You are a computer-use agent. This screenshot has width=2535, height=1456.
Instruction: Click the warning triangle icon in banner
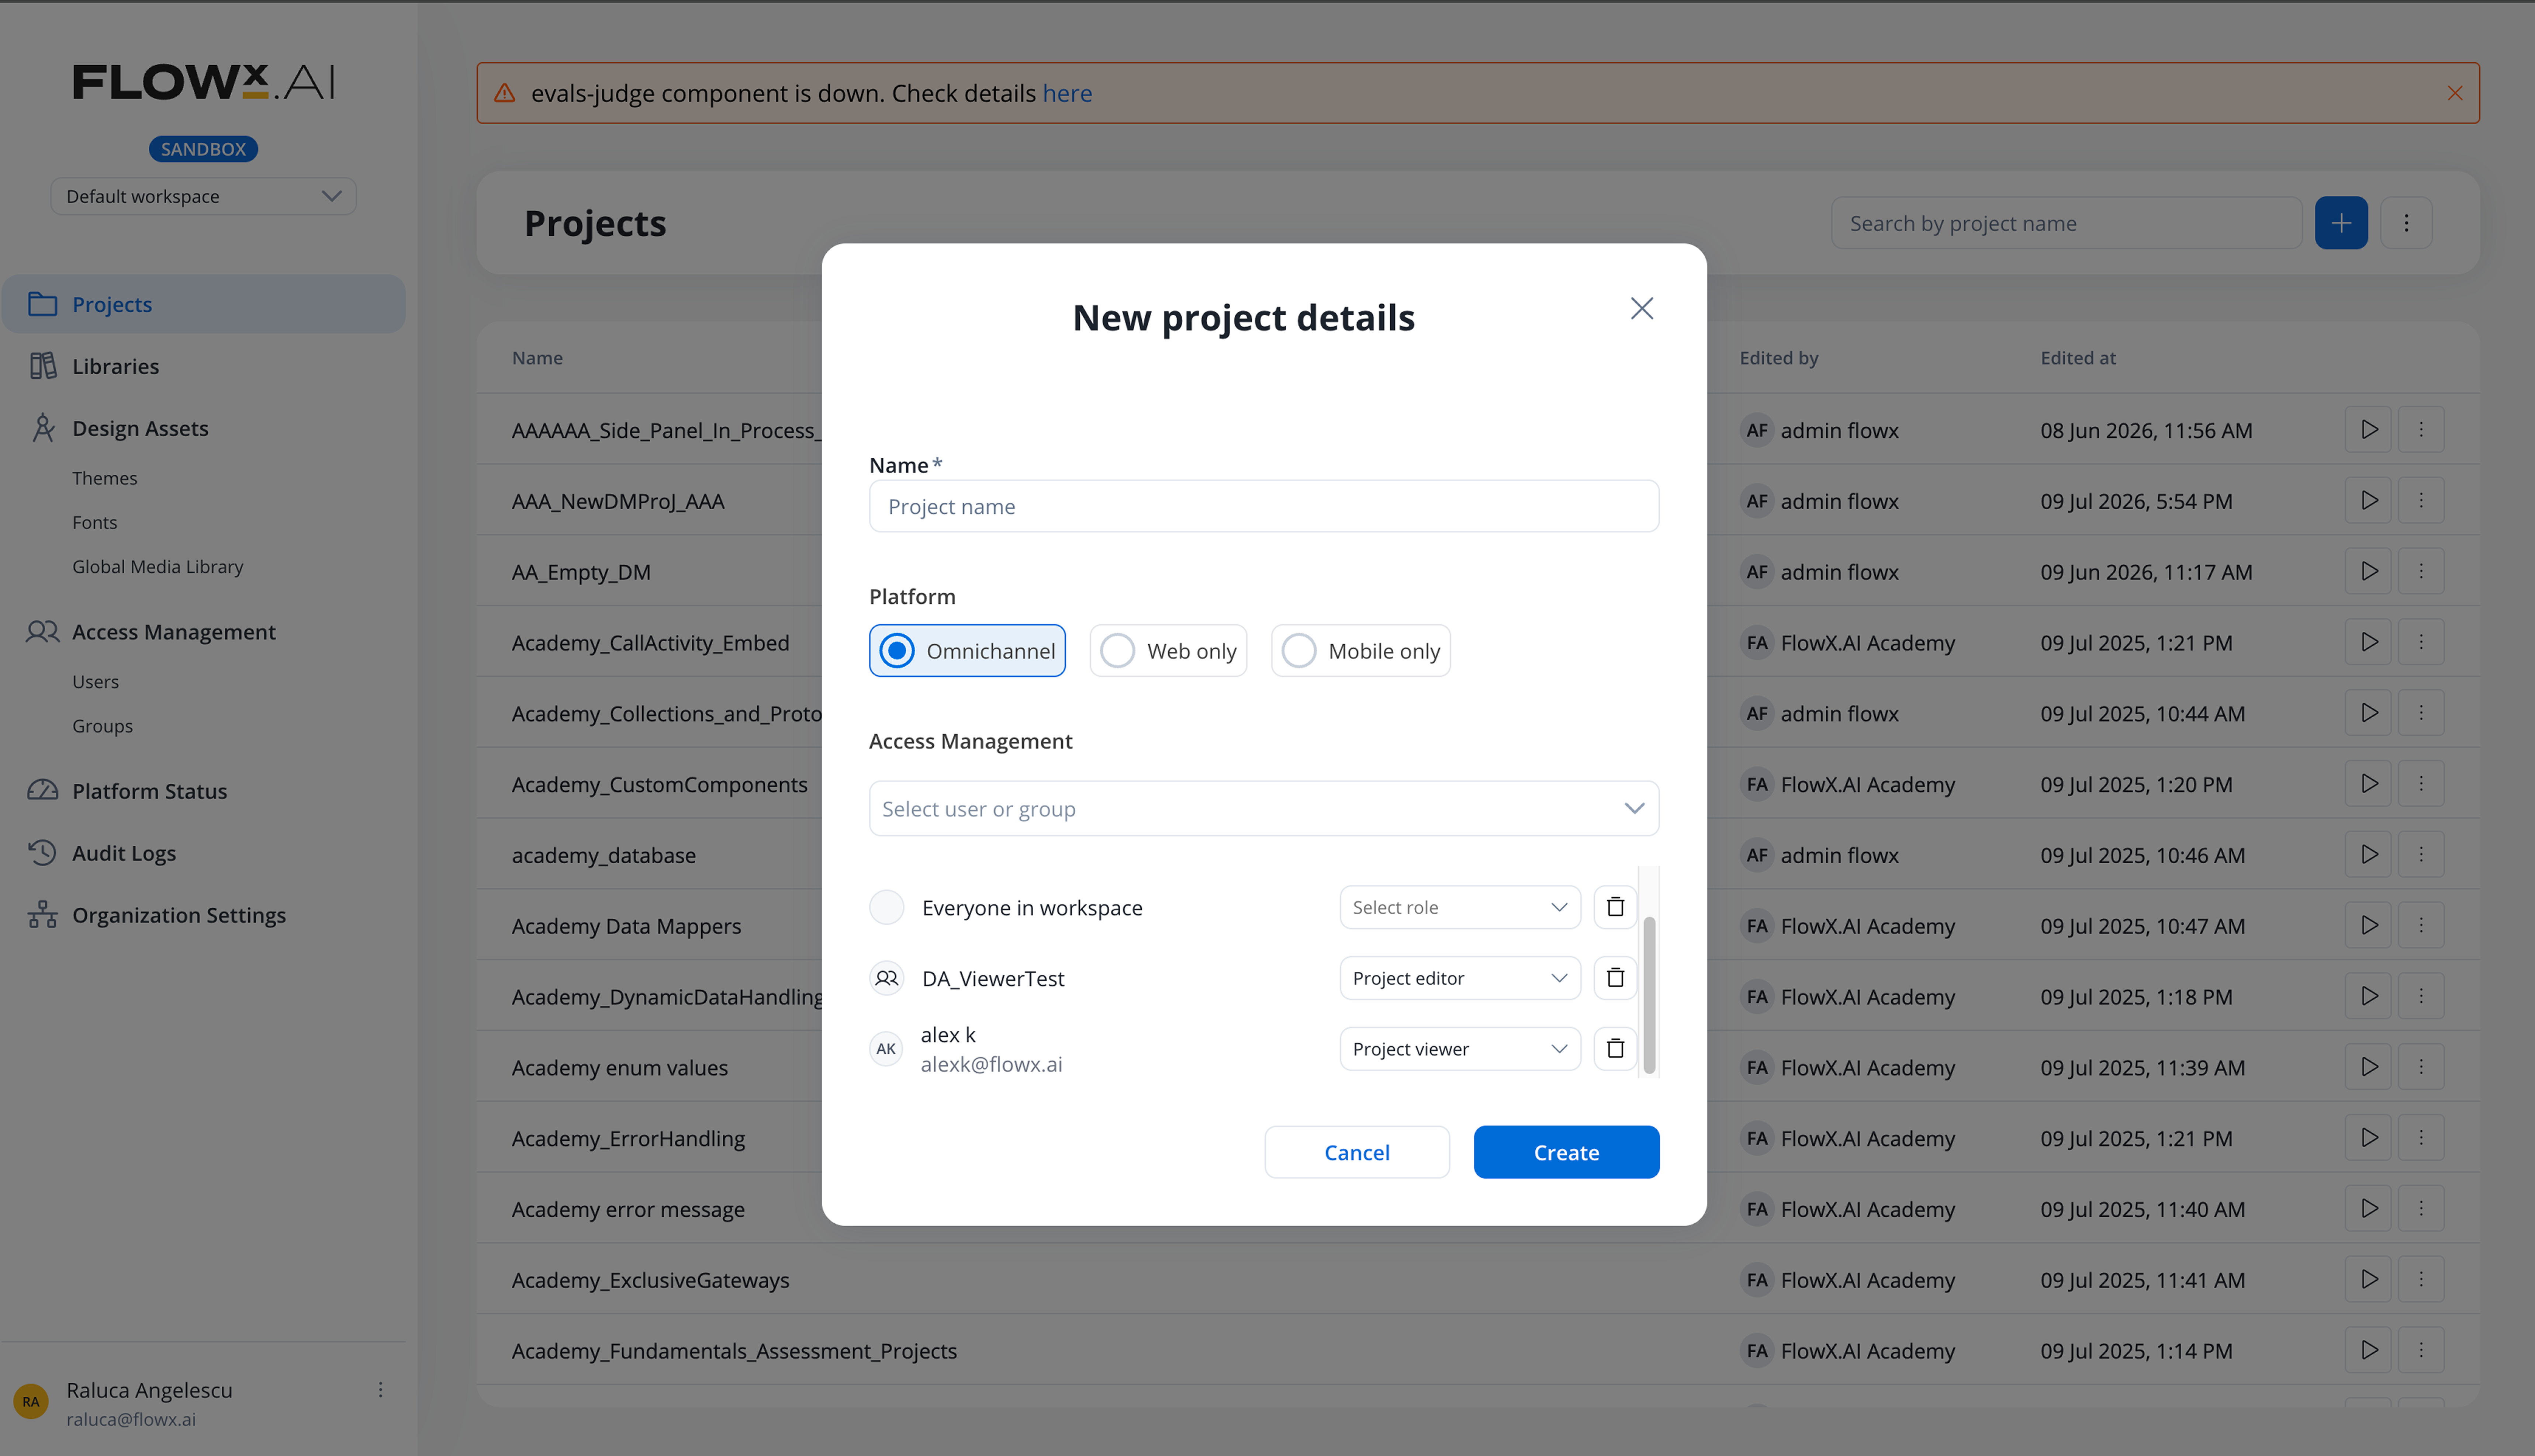pyautogui.click(x=505, y=93)
